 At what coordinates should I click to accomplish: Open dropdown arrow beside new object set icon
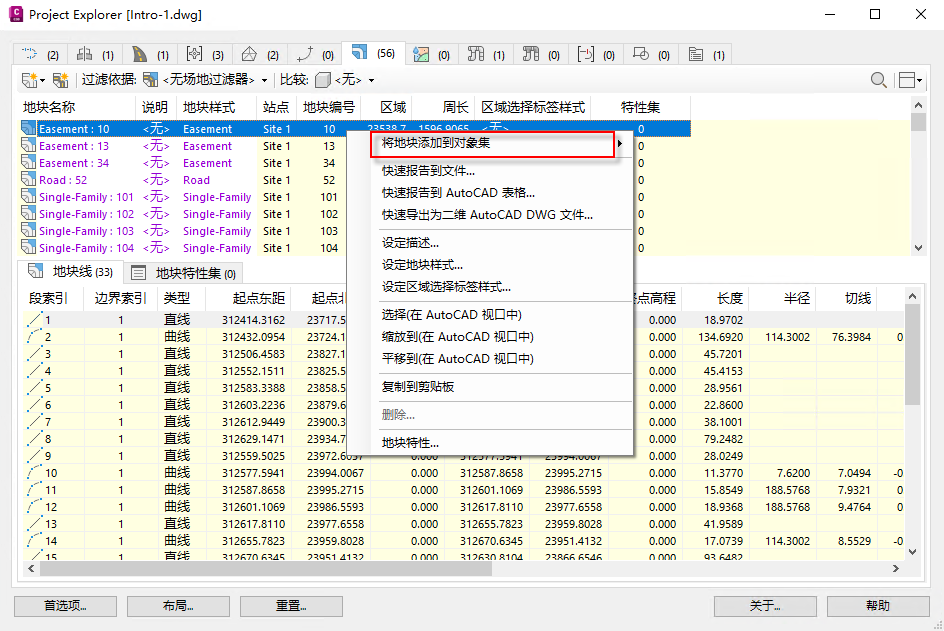click(x=43, y=81)
